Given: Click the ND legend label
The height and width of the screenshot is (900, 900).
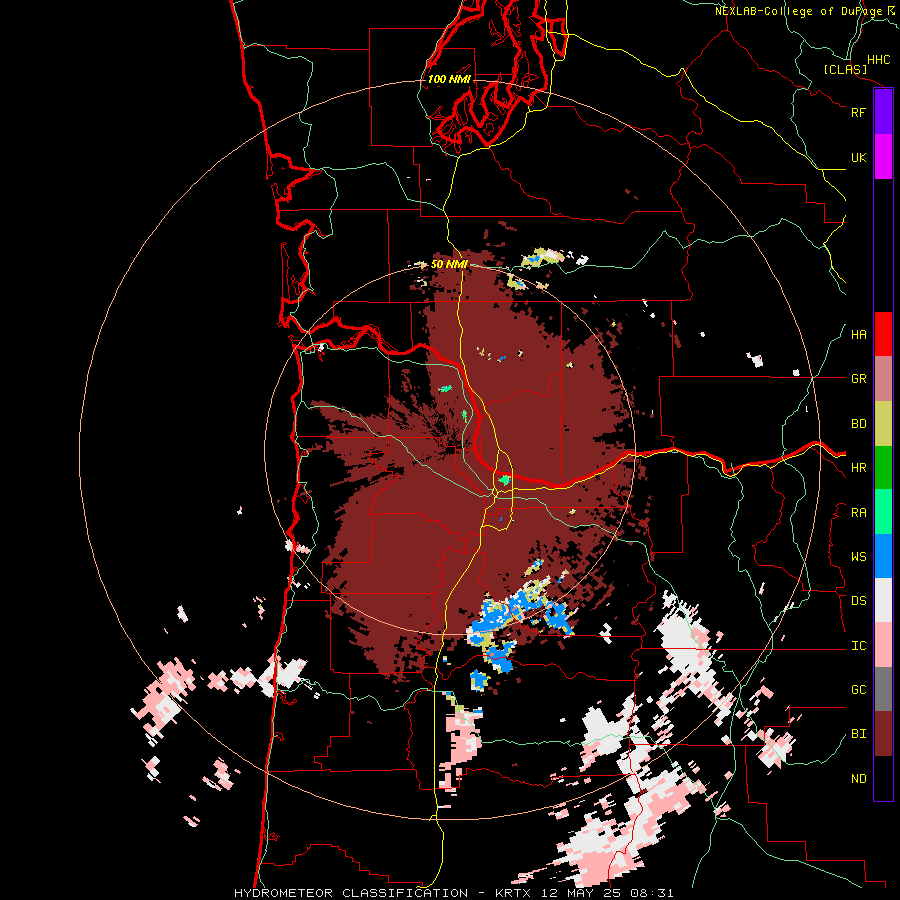Looking at the screenshot, I should (858, 779).
